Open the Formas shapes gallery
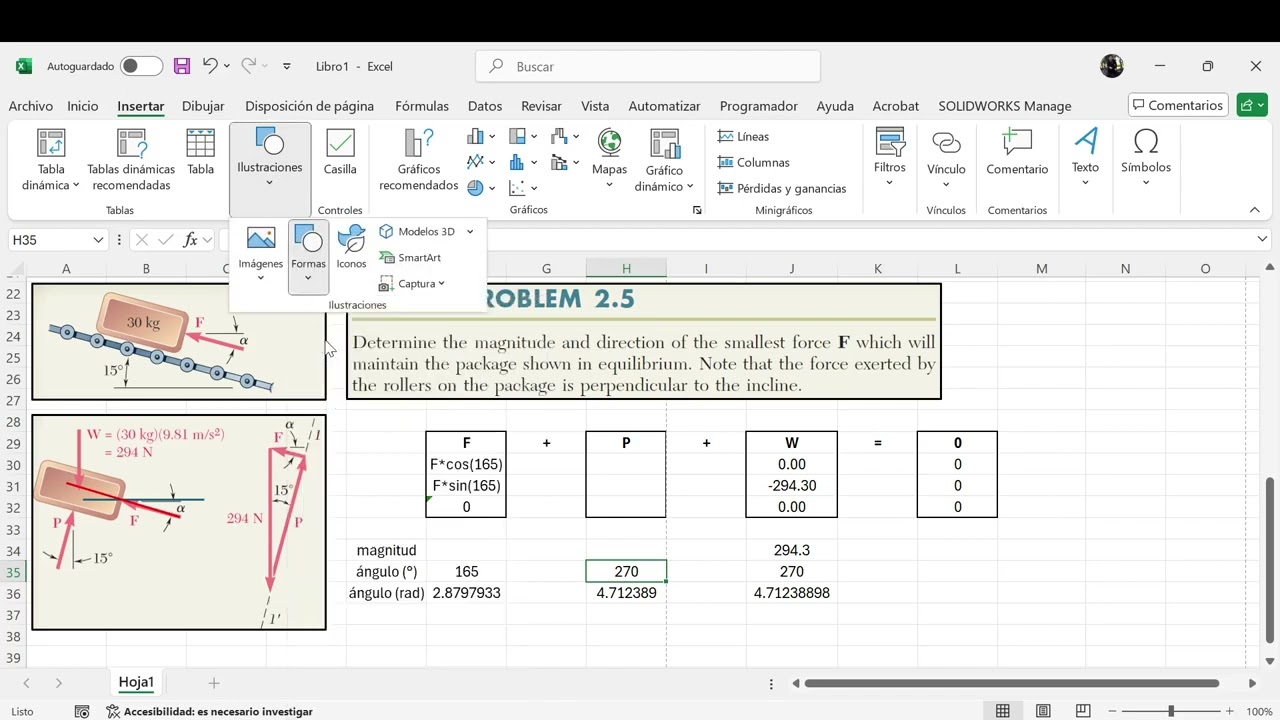This screenshot has width=1280, height=720. click(308, 256)
